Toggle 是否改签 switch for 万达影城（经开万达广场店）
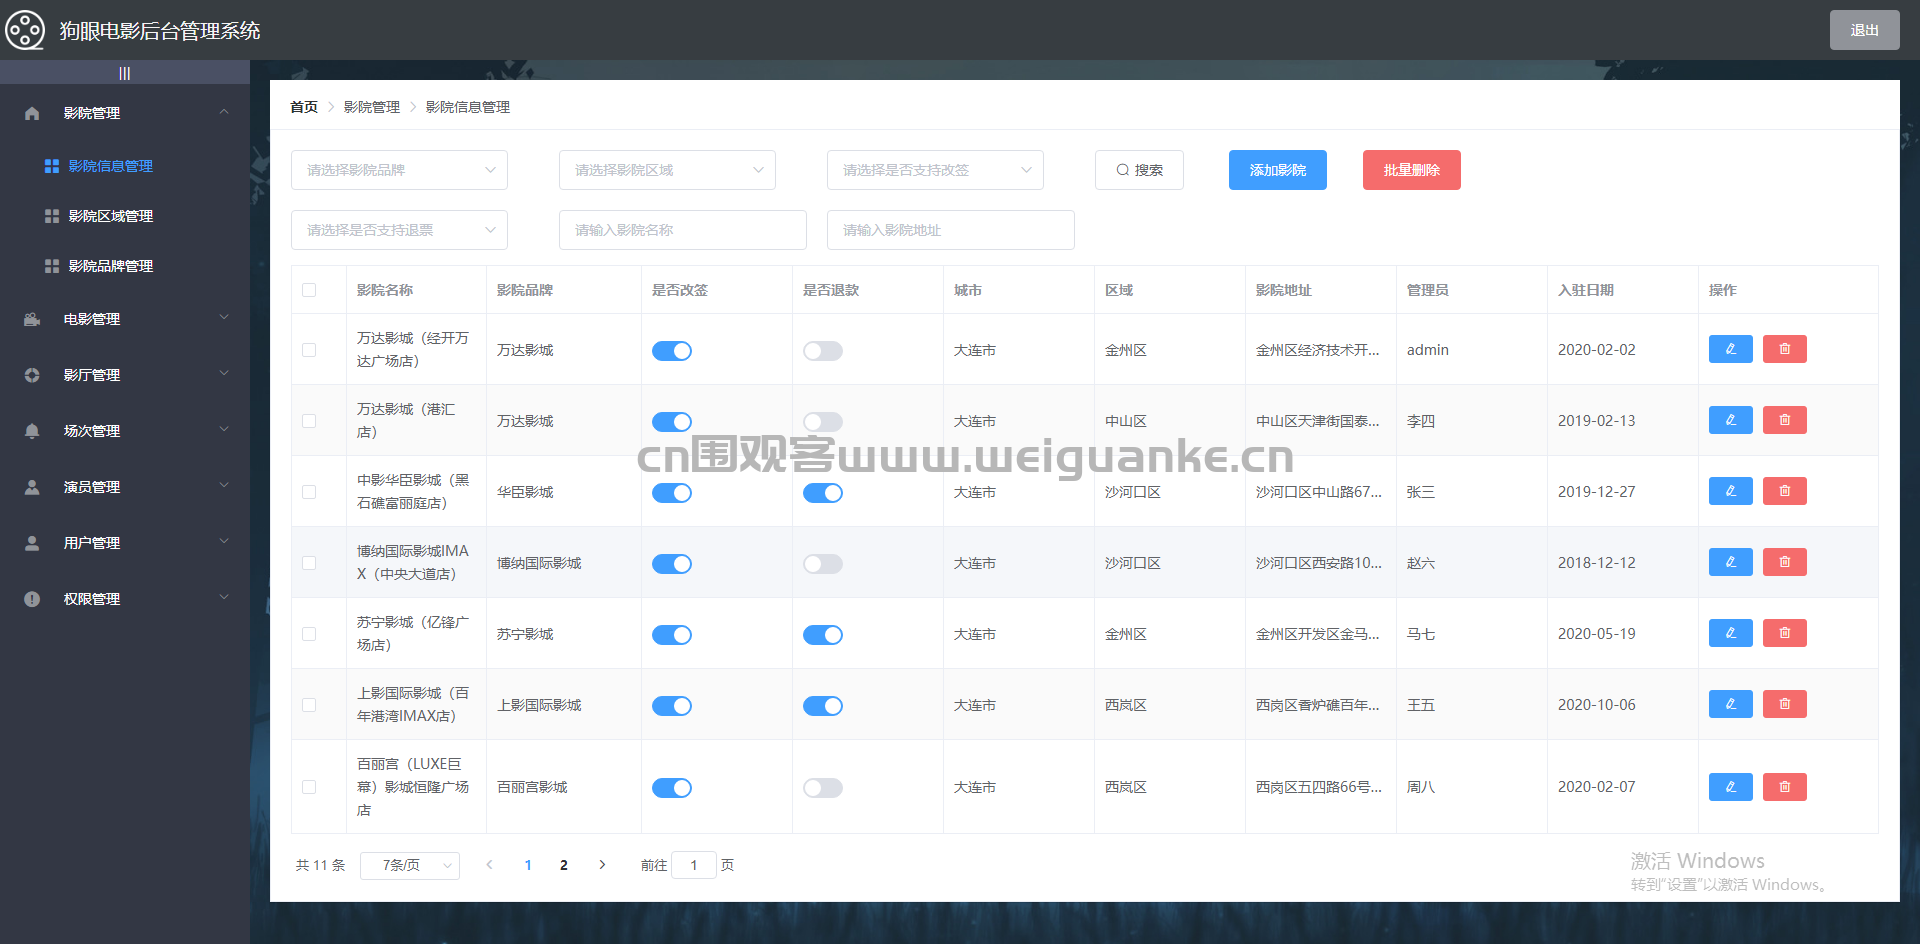Viewport: 1920px width, 944px height. [x=672, y=351]
